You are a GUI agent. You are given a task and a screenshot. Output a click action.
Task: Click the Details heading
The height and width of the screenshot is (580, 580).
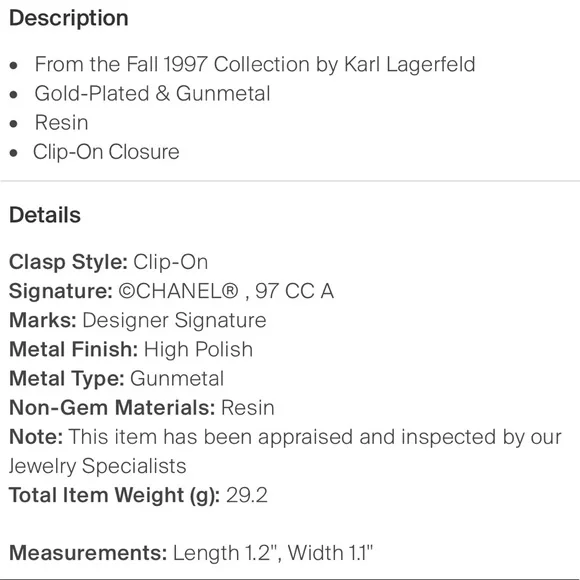pos(45,215)
